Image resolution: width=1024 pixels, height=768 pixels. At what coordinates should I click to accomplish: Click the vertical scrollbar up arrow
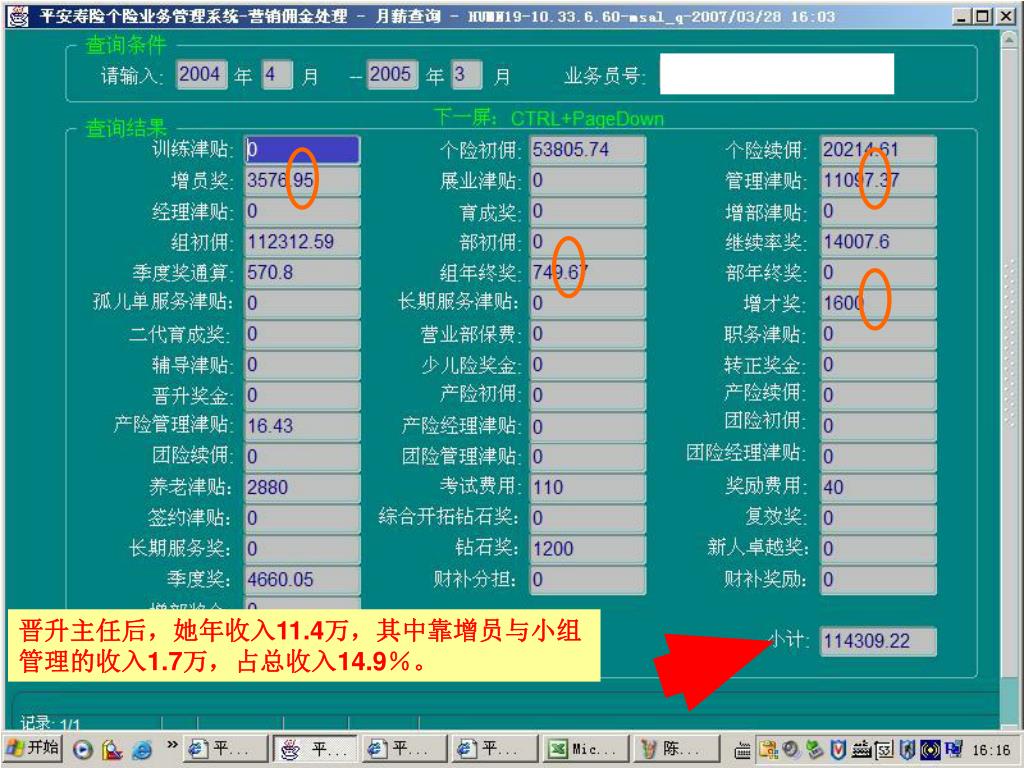click(x=1008, y=39)
